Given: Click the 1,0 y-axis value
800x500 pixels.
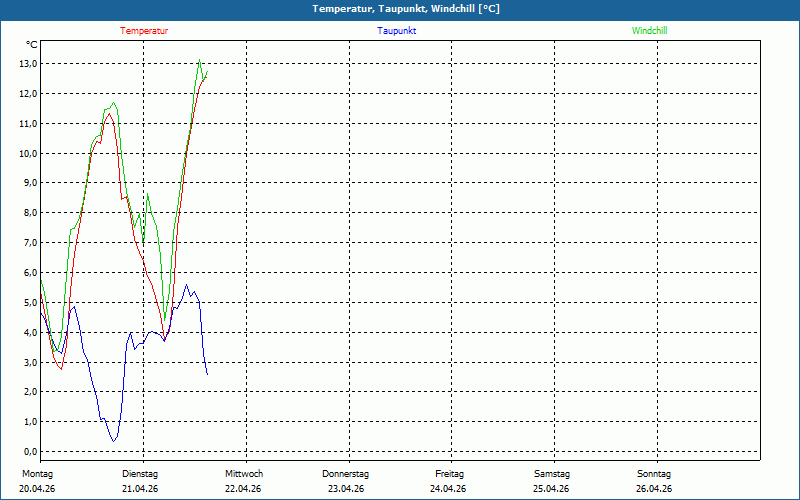Looking at the screenshot, I should (30, 421).
